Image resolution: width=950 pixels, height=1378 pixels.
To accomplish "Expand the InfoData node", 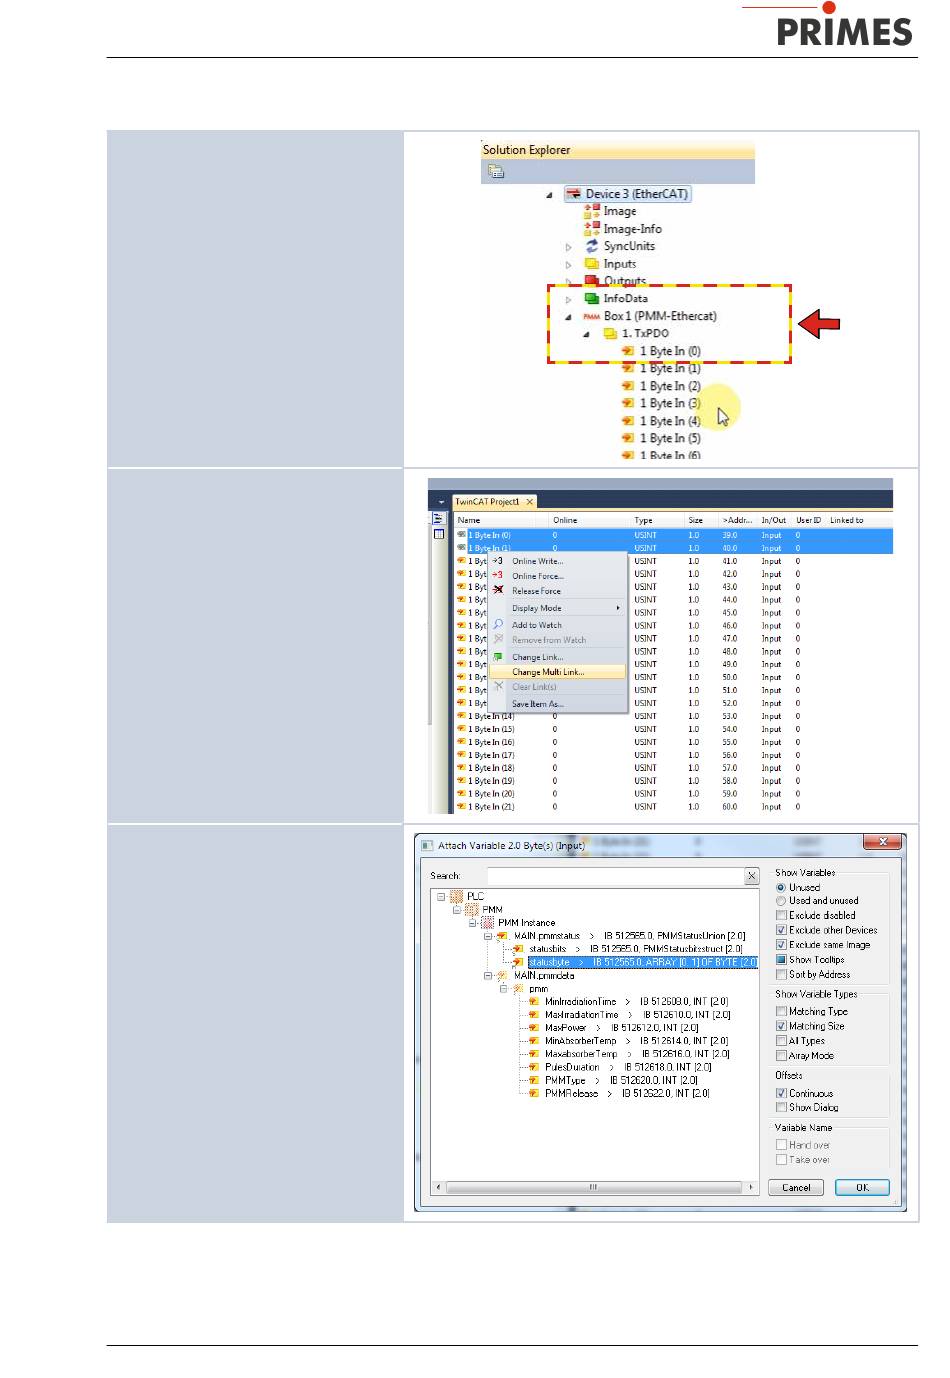I will 568,299.
